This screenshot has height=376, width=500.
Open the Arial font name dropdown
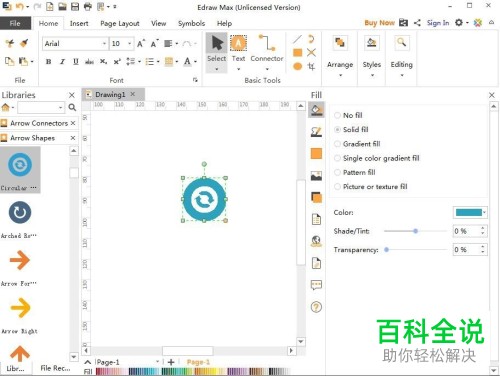coord(104,44)
